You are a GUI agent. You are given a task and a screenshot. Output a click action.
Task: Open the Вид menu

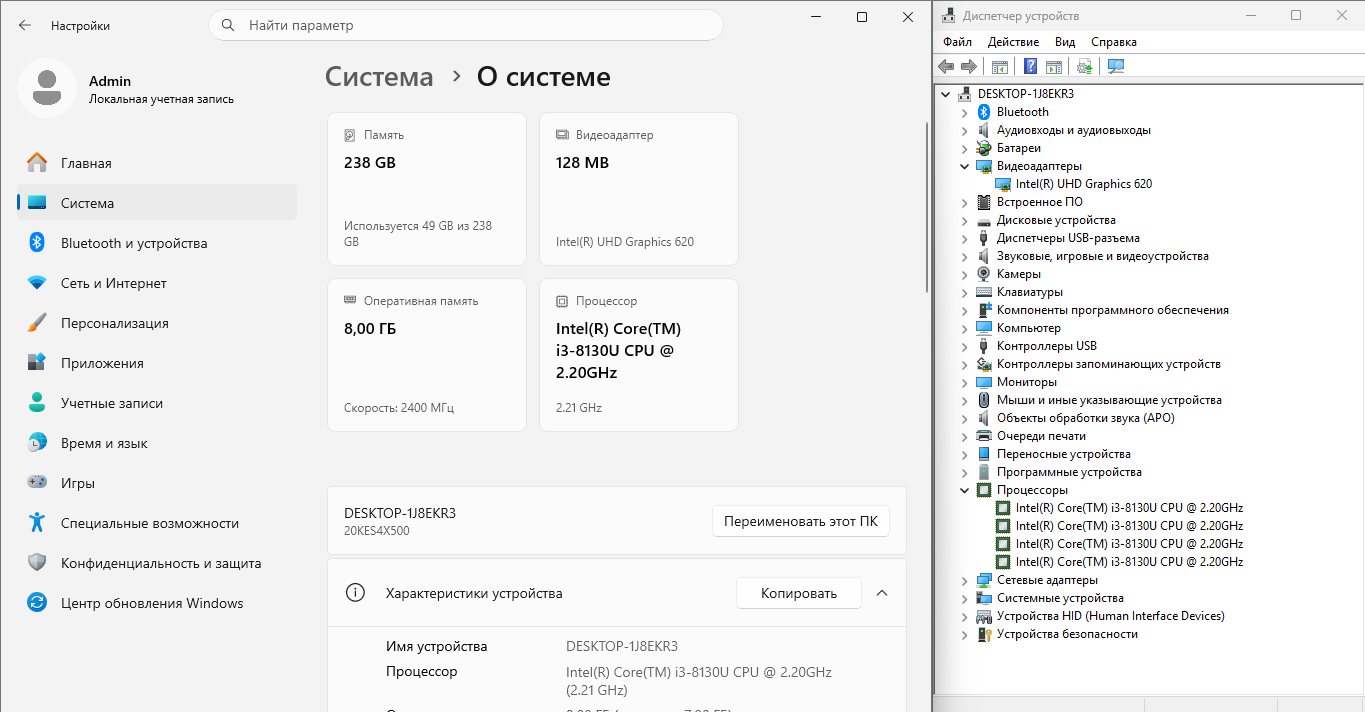pos(1065,42)
